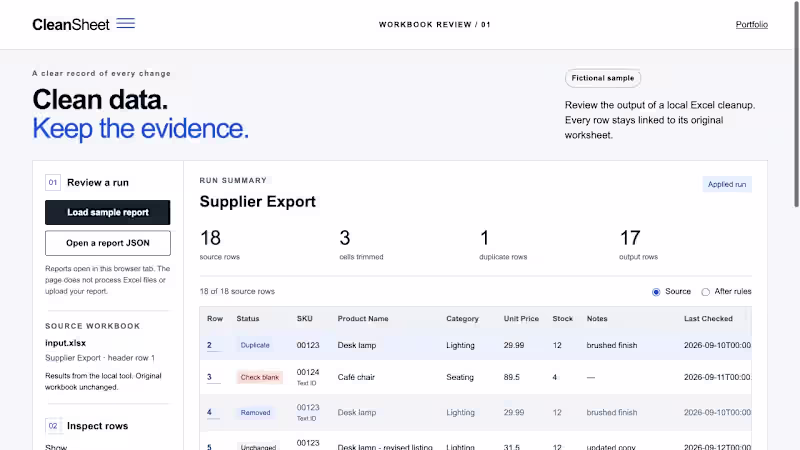
Task: Click the 89.5 unit price cell
Action: (x=512, y=378)
